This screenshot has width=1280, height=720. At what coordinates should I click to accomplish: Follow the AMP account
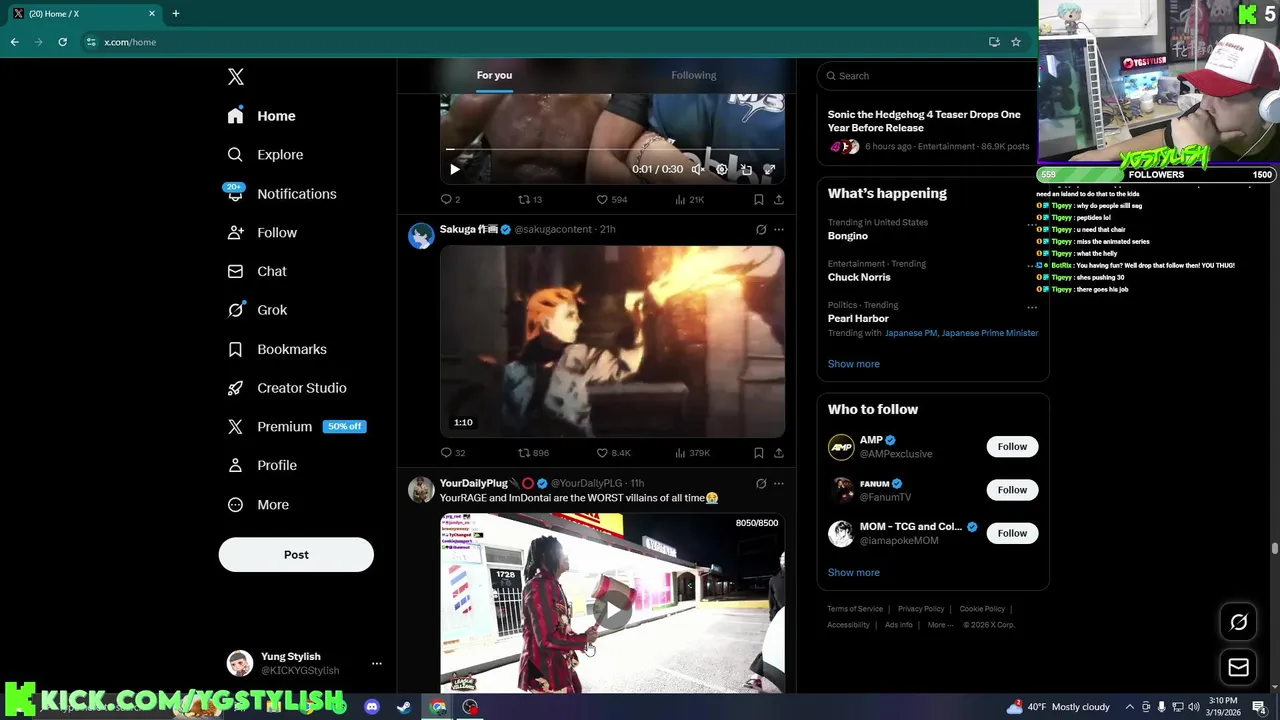tap(1012, 447)
